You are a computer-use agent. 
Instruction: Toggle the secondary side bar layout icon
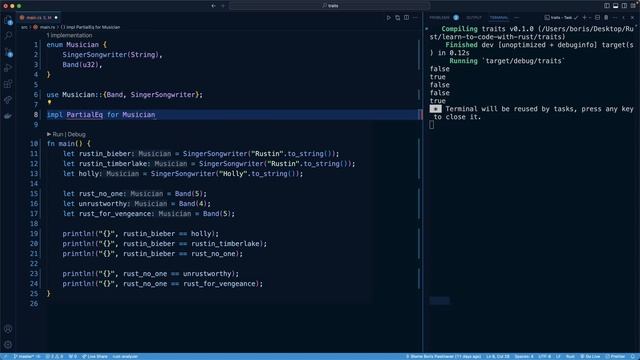(624, 6)
